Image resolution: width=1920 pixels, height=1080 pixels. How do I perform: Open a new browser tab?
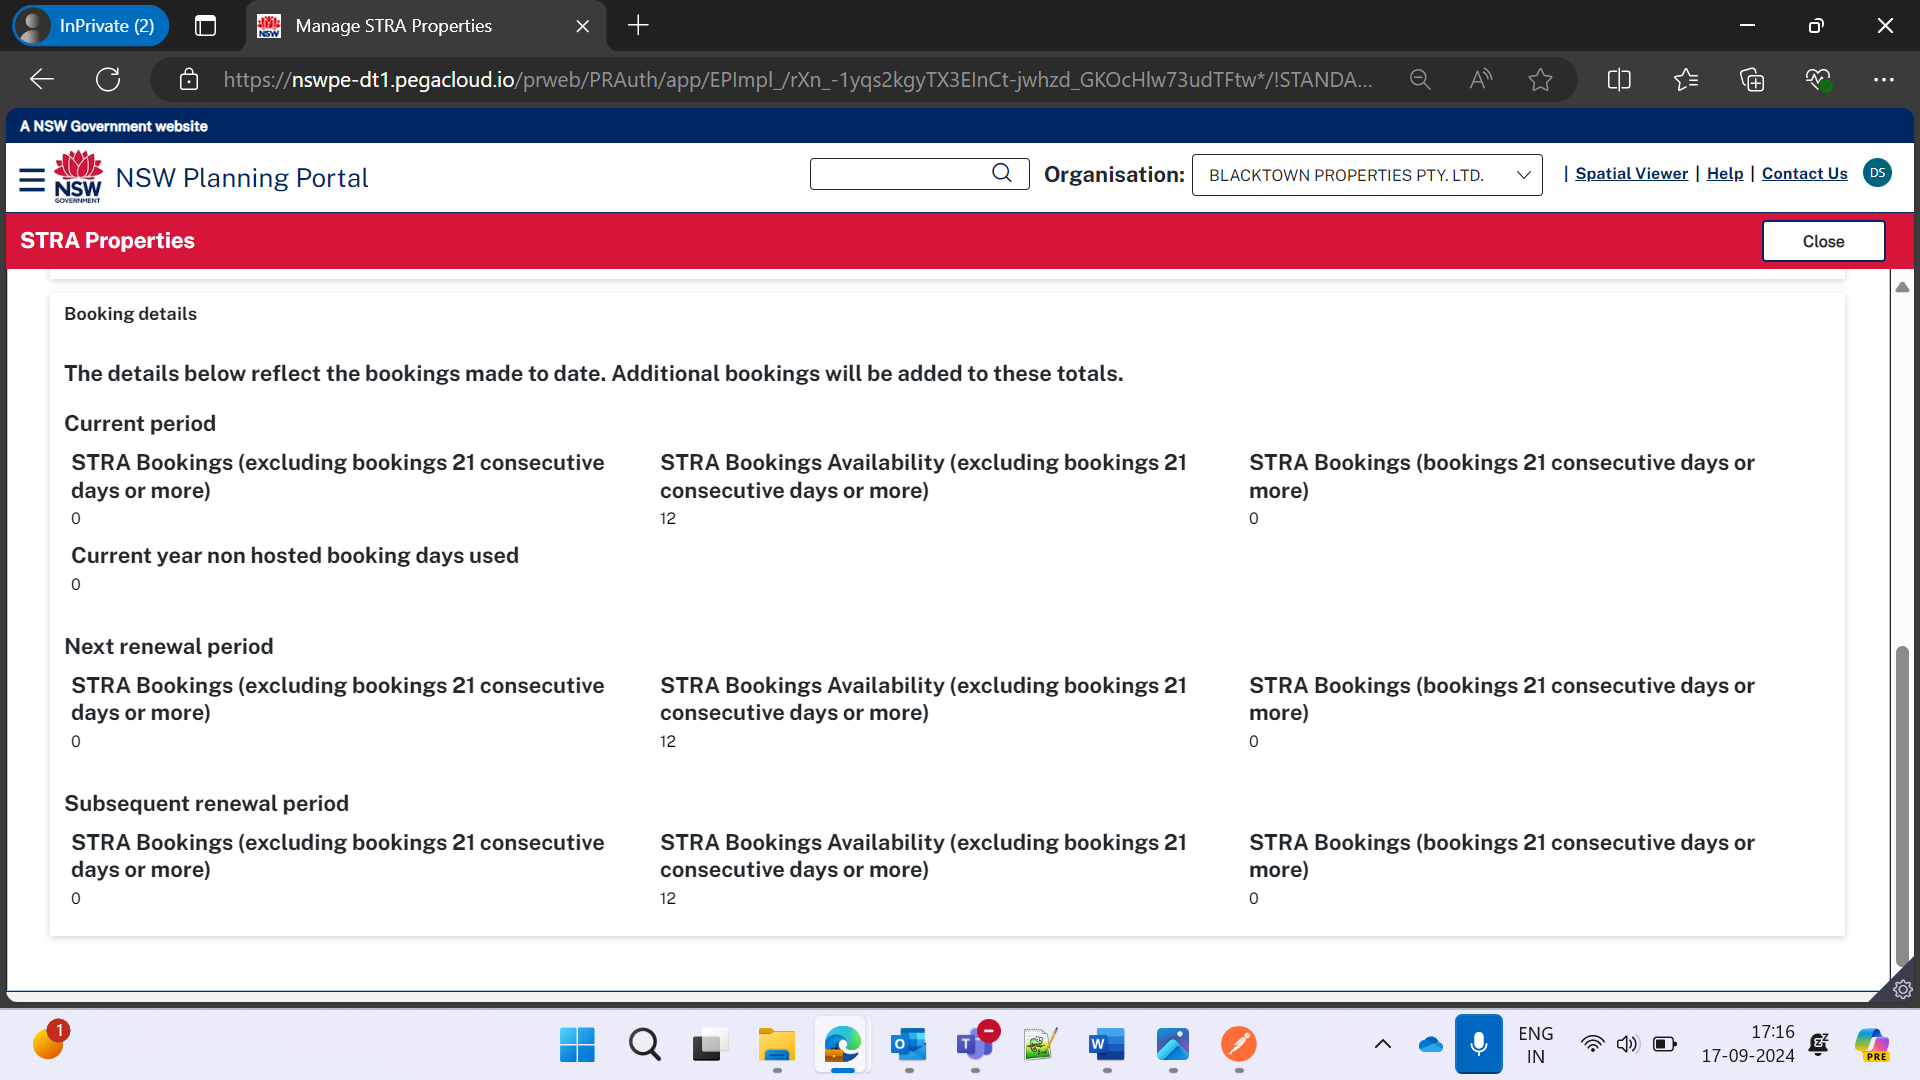[638, 26]
